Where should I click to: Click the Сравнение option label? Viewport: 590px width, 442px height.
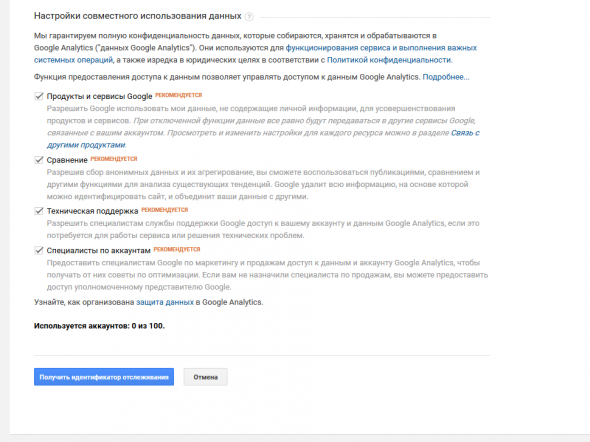67,160
